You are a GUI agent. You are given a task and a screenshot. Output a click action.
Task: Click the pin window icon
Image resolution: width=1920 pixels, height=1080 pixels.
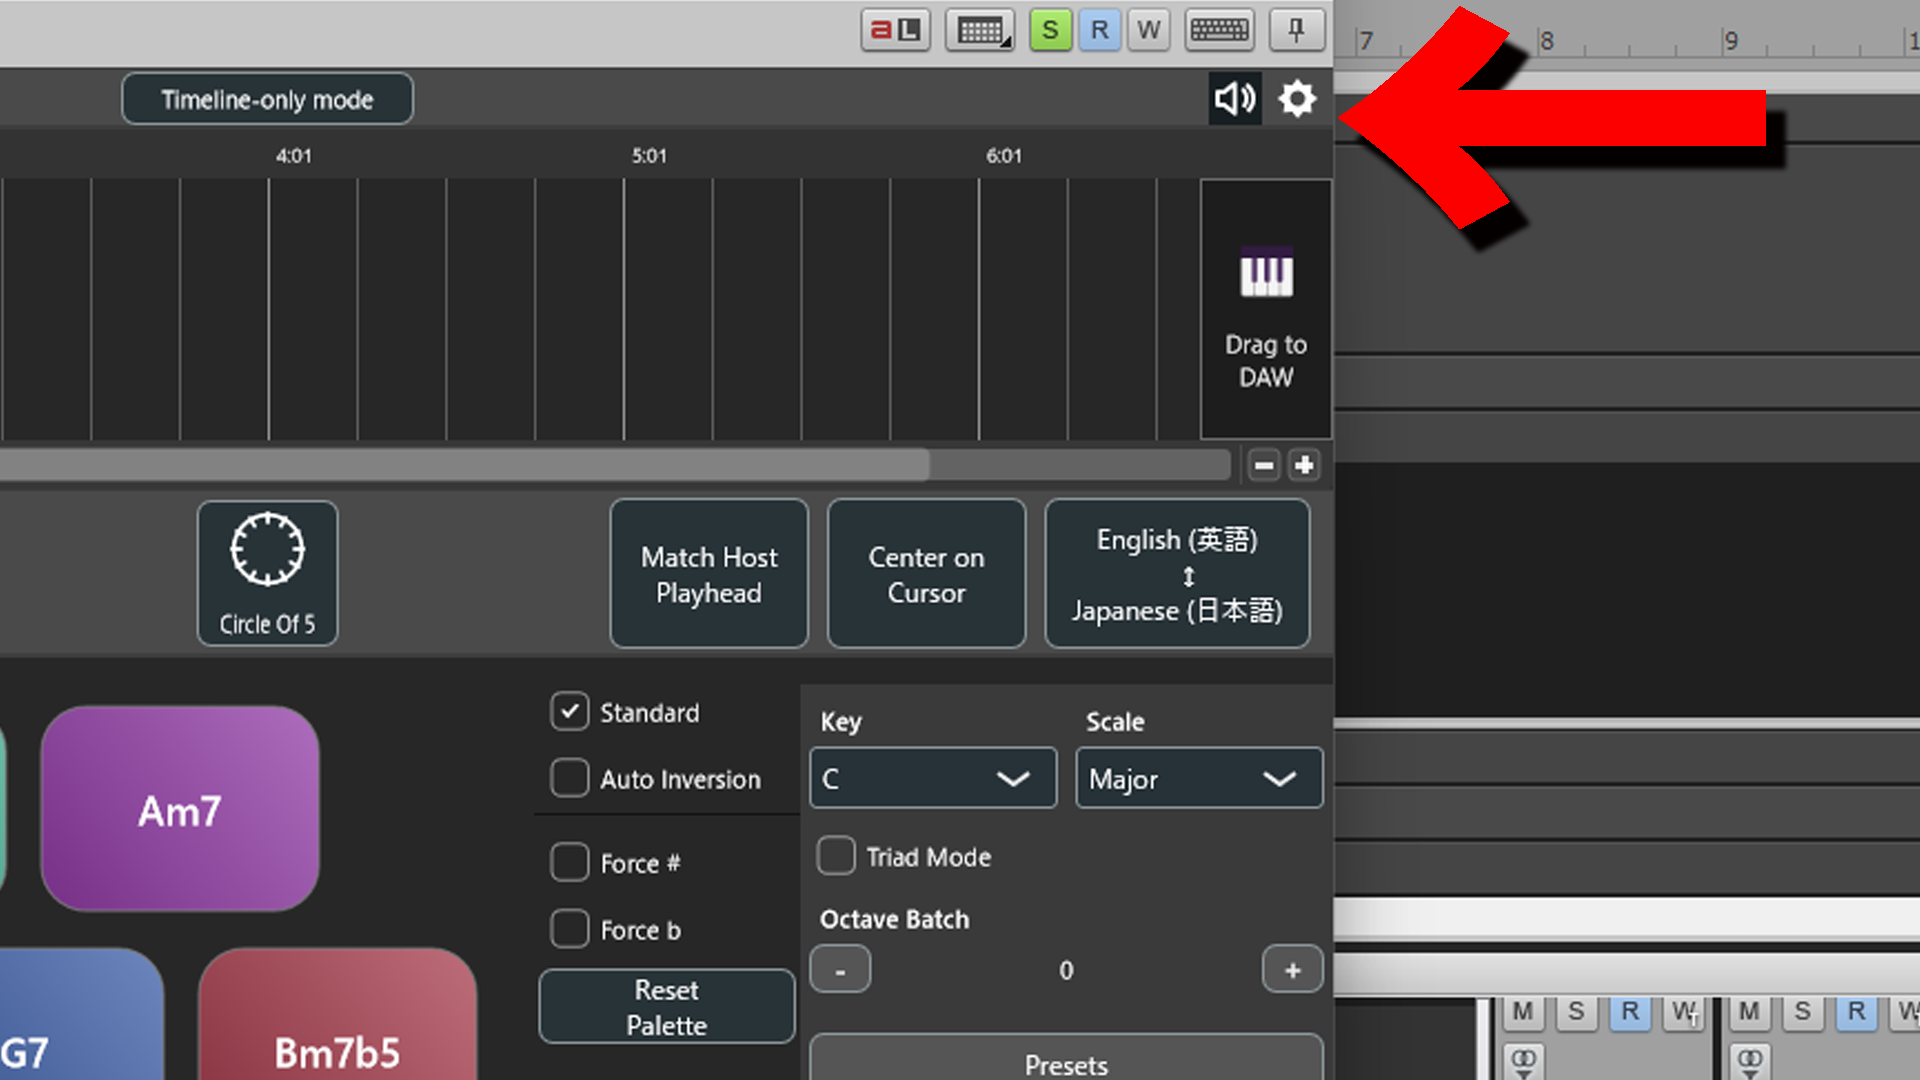pos(1296,30)
